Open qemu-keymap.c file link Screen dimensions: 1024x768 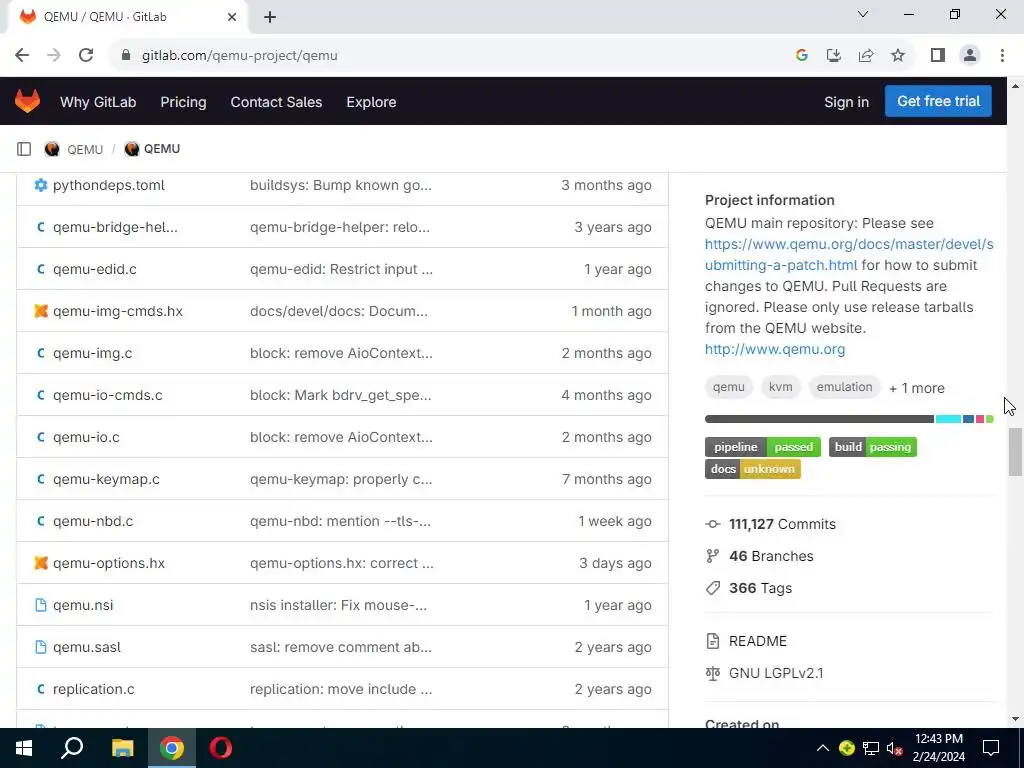pos(106,479)
